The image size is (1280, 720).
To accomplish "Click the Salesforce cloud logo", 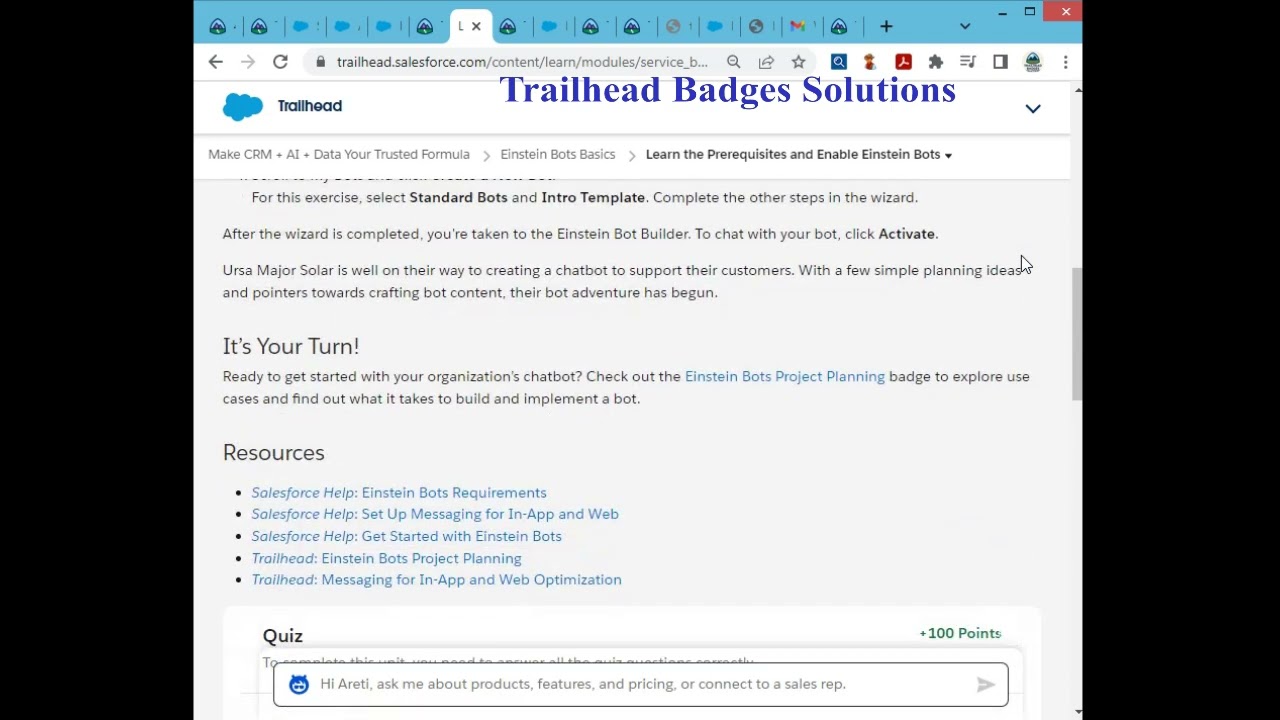I will (x=242, y=106).
